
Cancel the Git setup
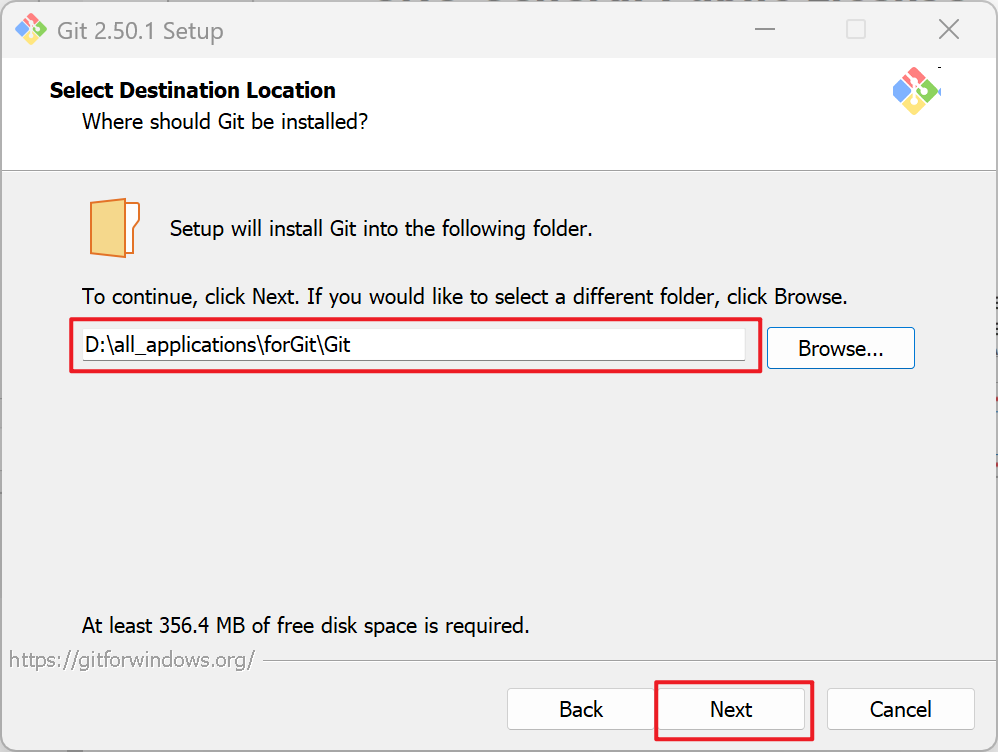pyautogui.click(x=901, y=709)
